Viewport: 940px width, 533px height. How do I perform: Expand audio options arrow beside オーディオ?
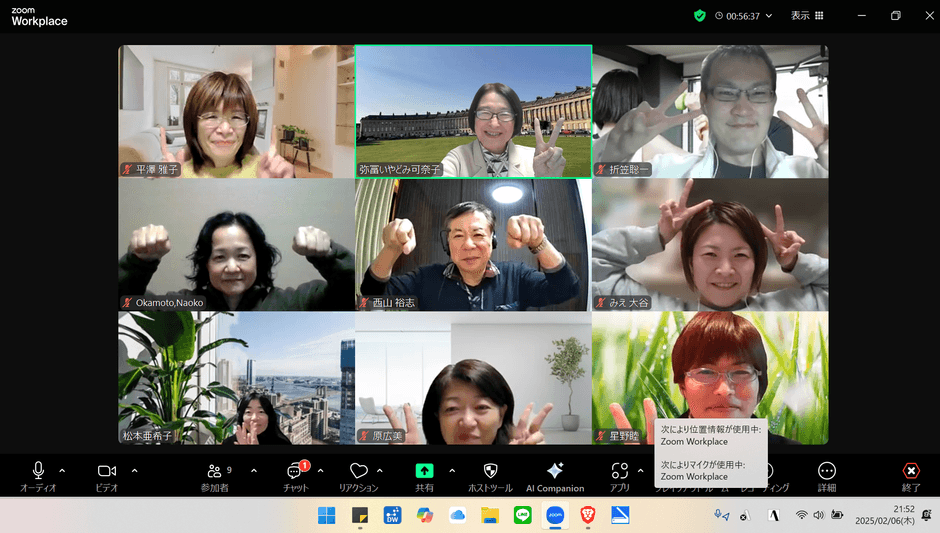62,470
